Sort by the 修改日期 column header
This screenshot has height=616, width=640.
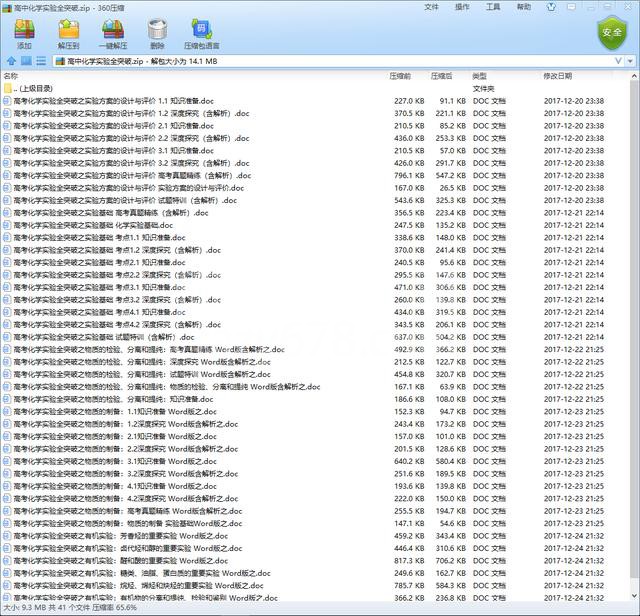pos(558,76)
